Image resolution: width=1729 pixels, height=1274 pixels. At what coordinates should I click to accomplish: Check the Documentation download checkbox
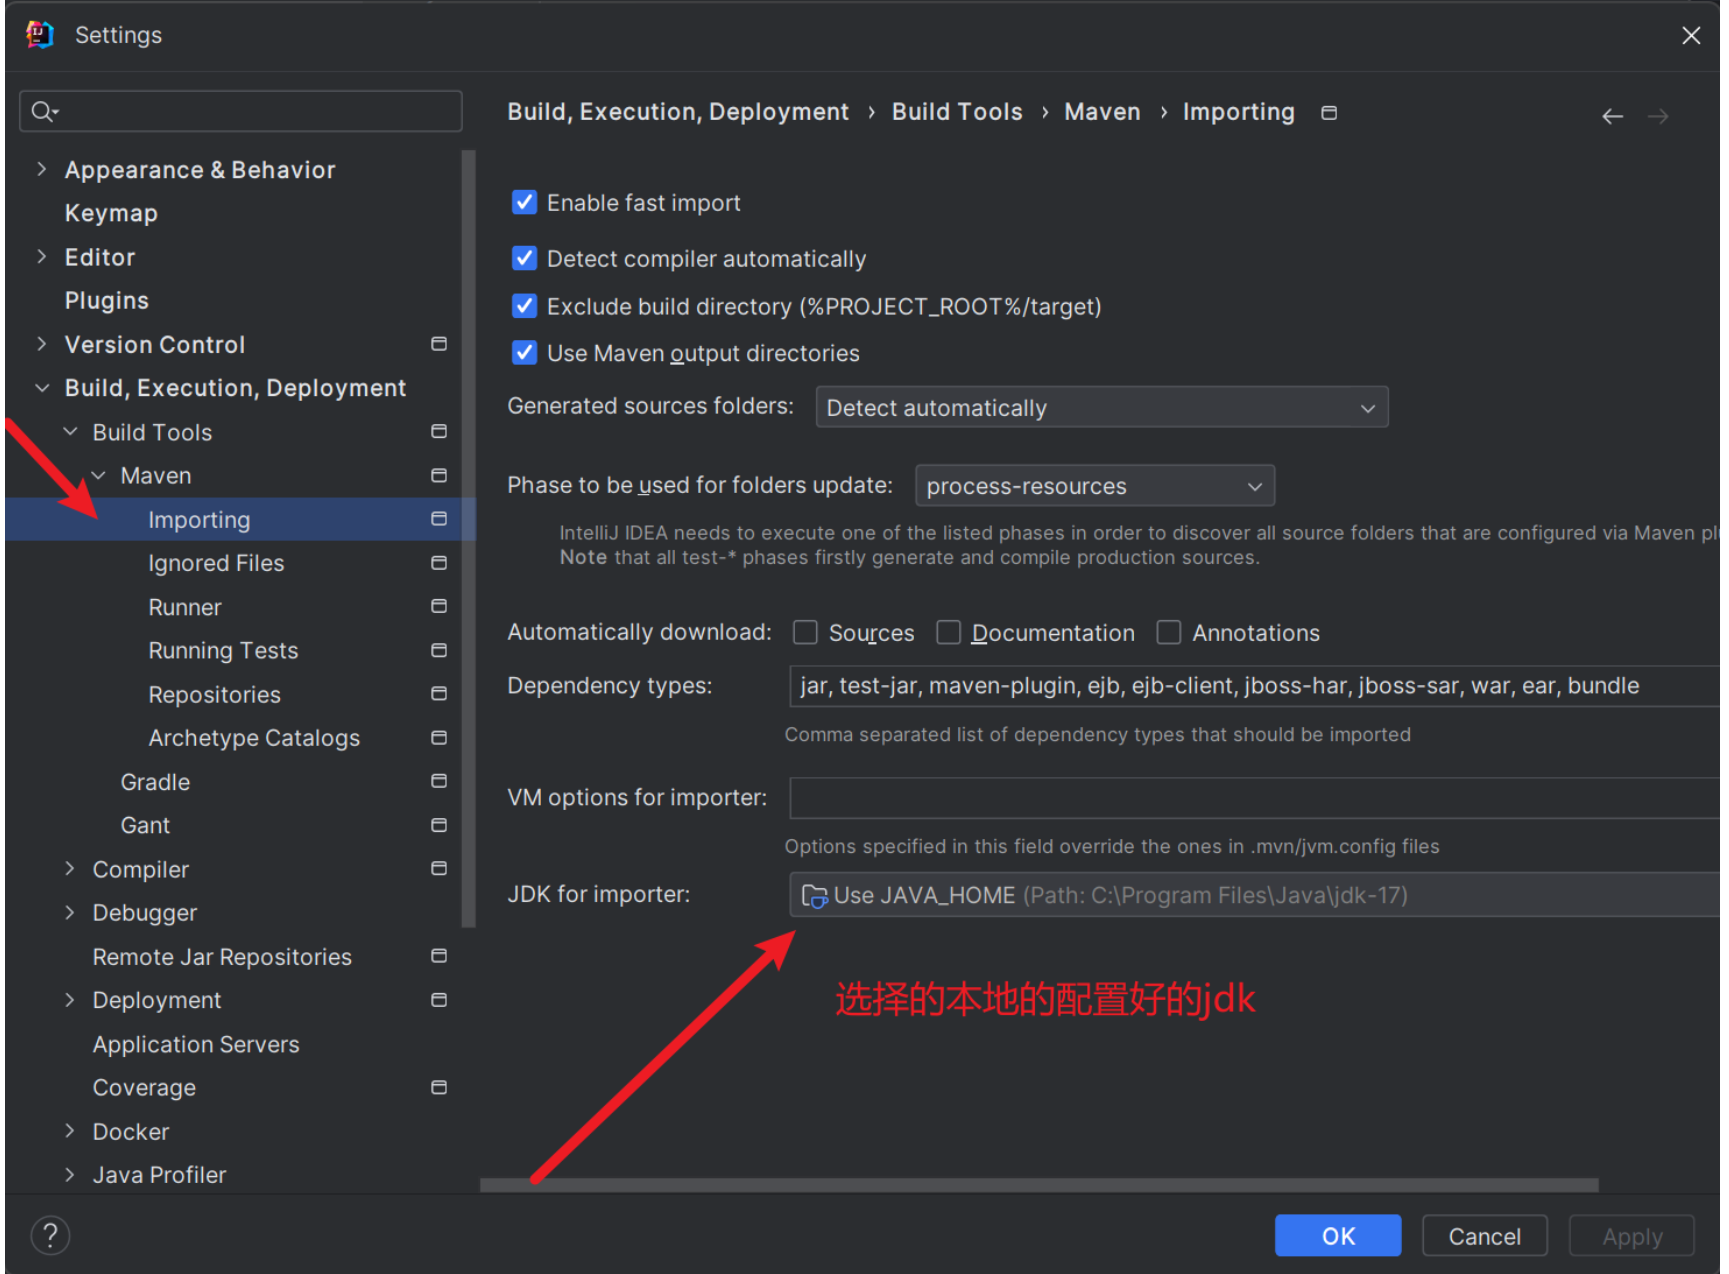point(948,632)
